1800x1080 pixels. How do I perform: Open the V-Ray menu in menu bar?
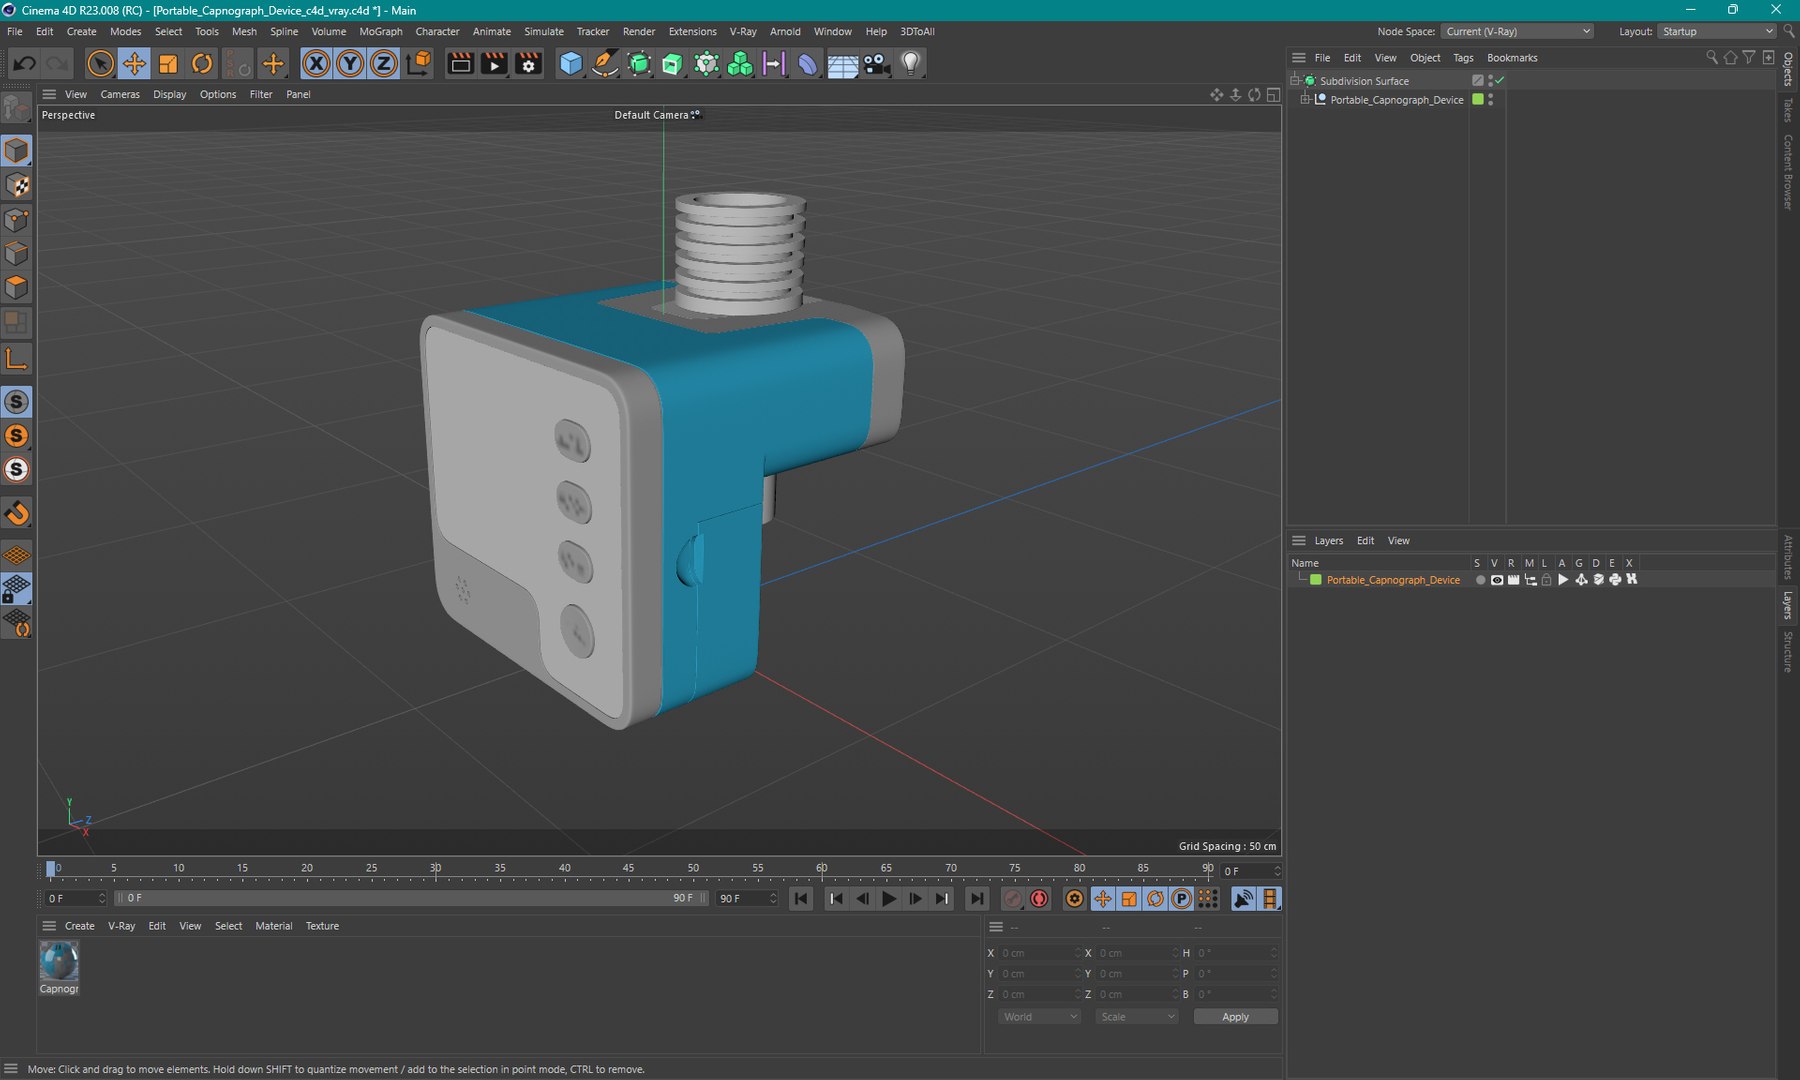743,32
